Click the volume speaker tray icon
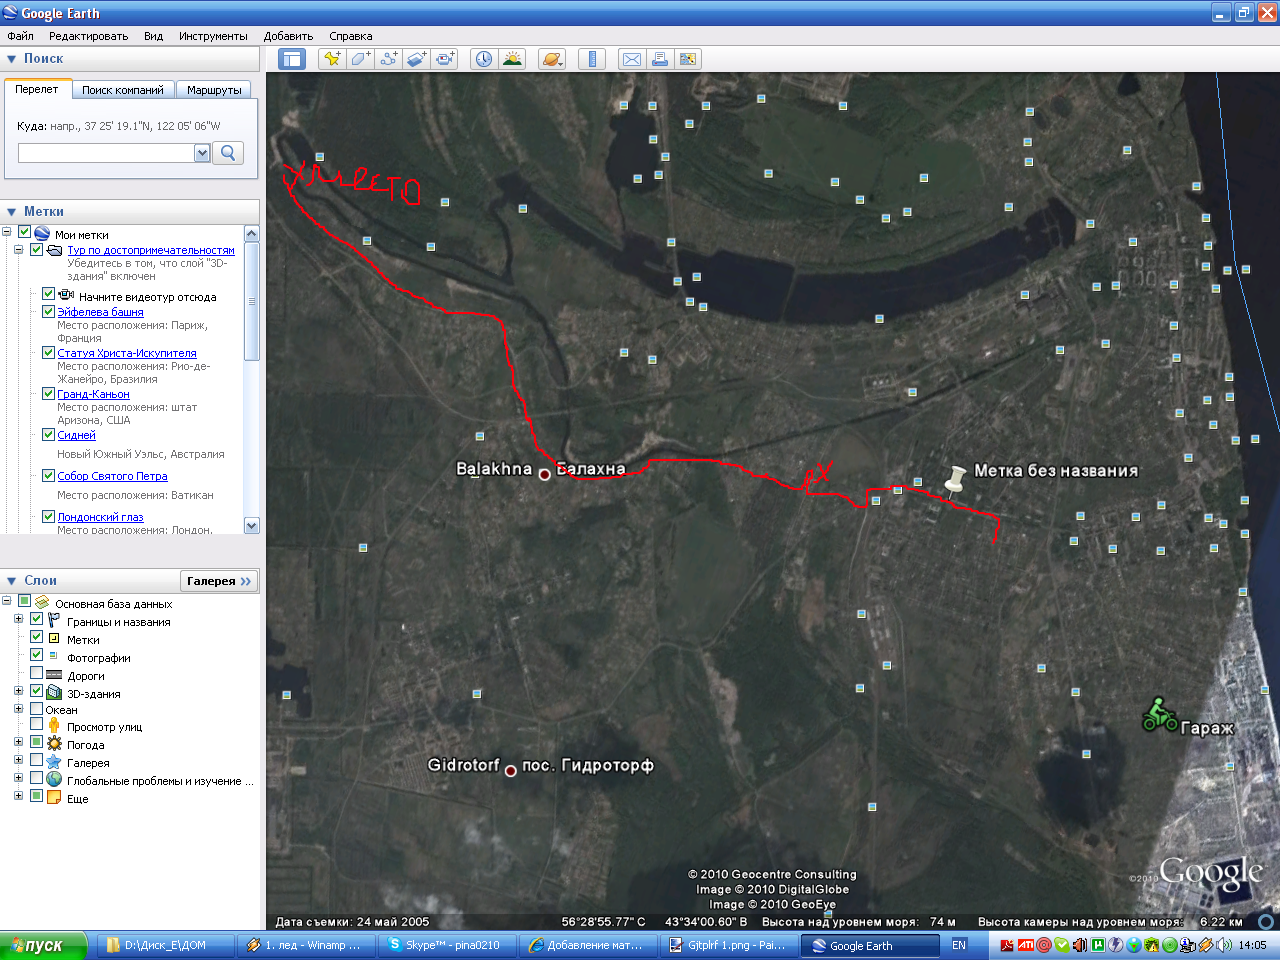This screenshot has height=960, width=1280. point(1224,945)
